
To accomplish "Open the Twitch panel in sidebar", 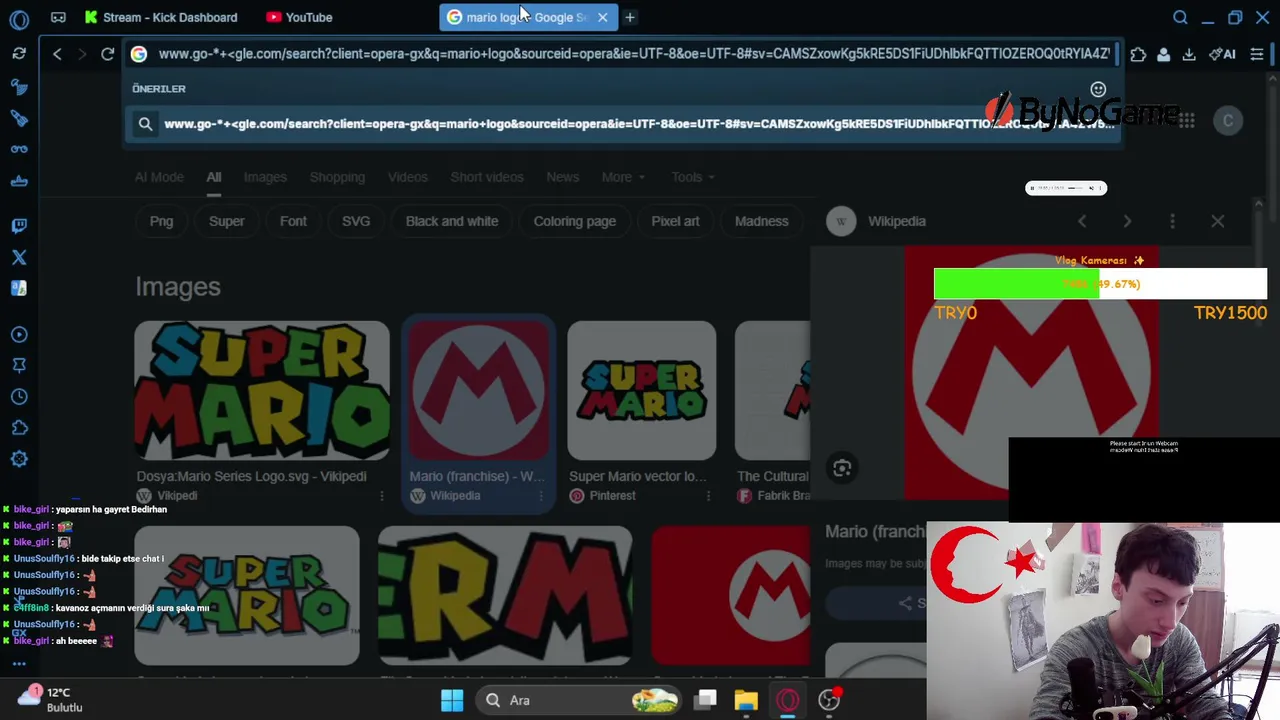I will point(19,226).
